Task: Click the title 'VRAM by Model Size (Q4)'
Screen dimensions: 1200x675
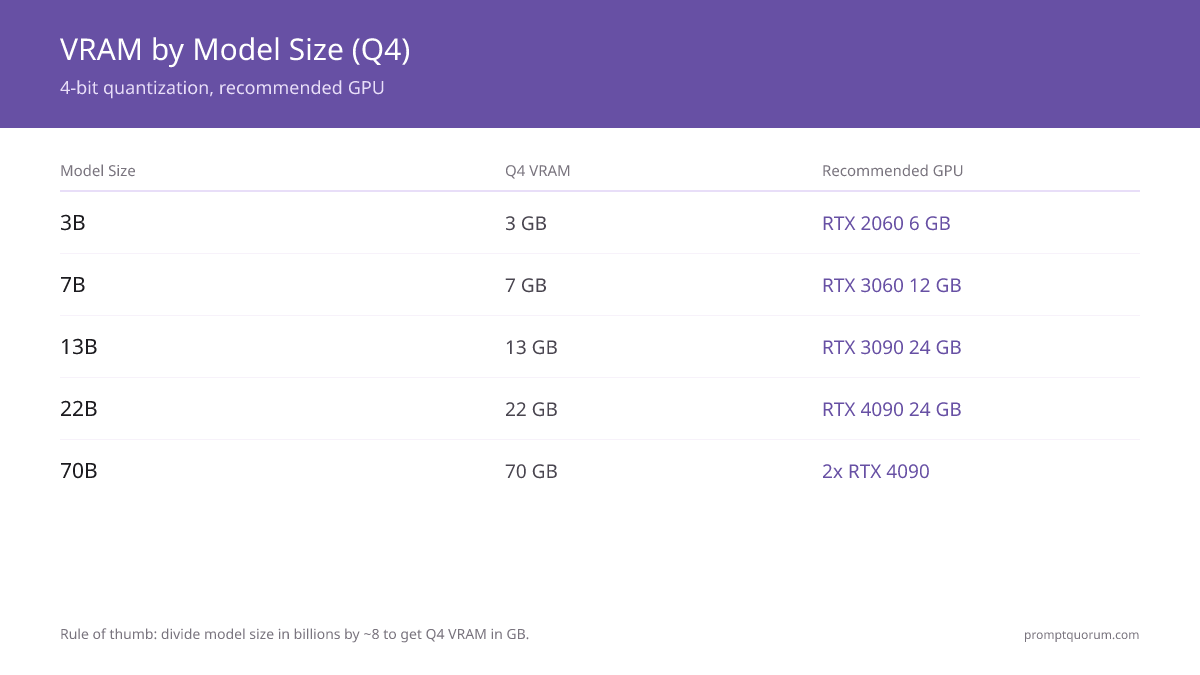Action: tap(235, 49)
